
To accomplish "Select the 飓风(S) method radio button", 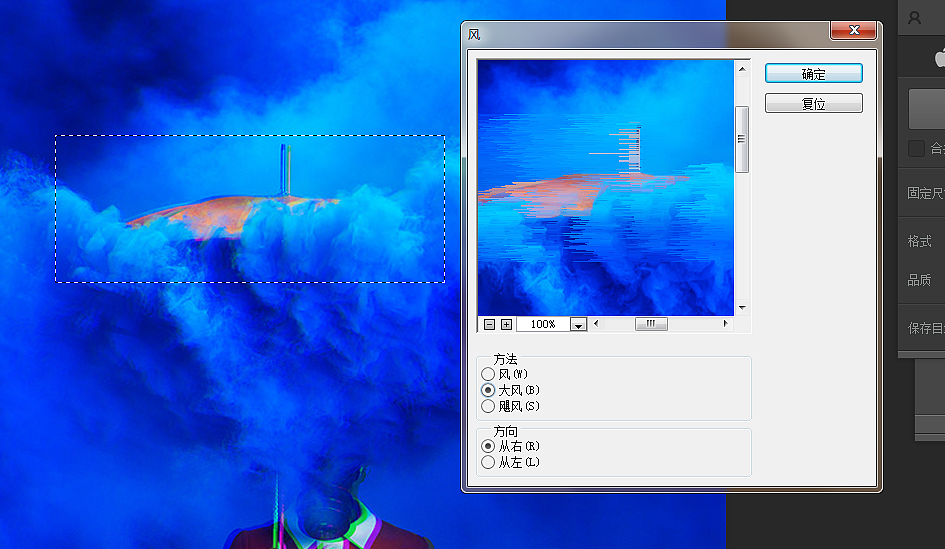I will tap(488, 407).
